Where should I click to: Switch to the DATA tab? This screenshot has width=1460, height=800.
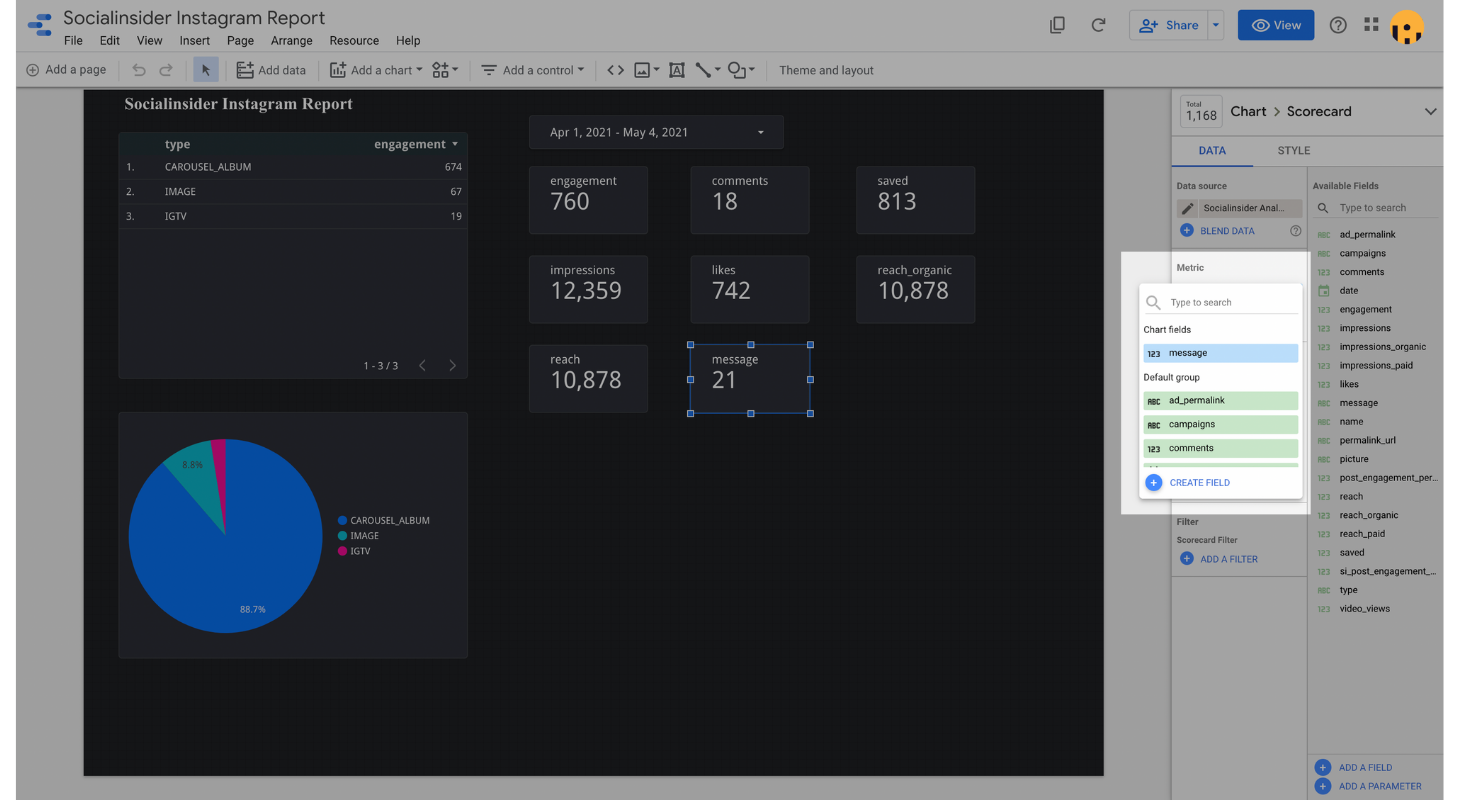click(x=1212, y=151)
